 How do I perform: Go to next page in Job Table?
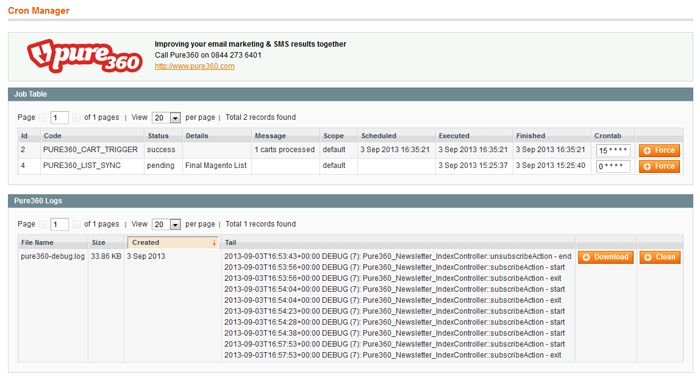click(76, 117)
